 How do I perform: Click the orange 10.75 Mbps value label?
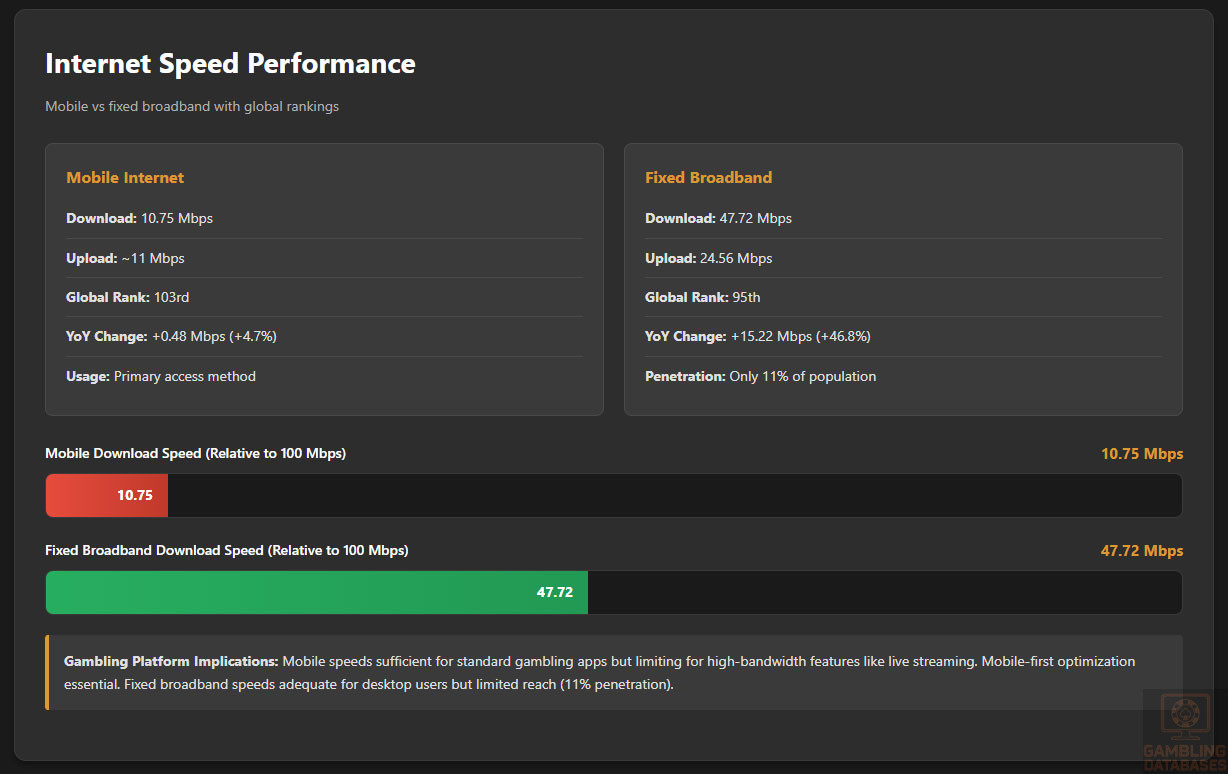[1141, 454]
